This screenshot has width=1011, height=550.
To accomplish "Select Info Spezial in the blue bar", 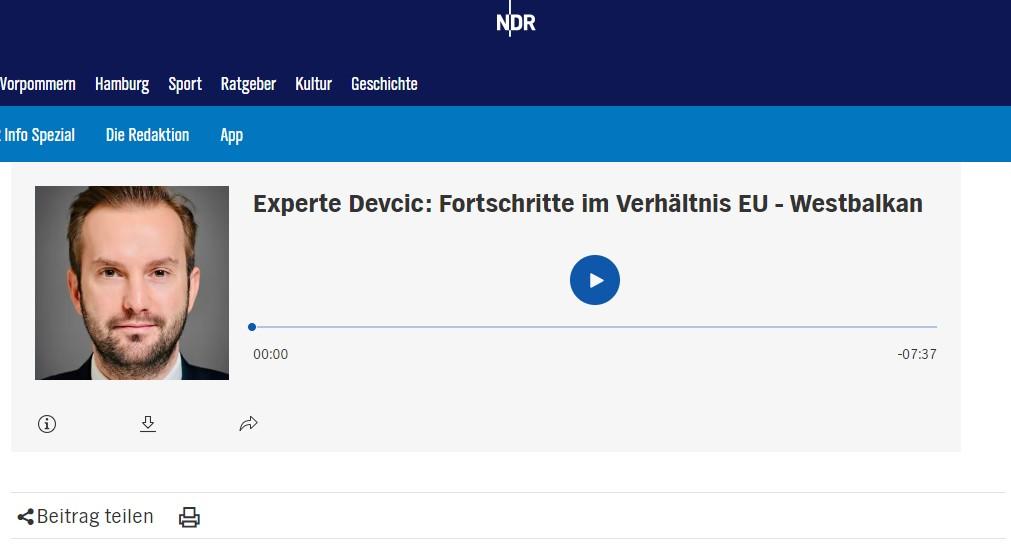I will 38,135.
